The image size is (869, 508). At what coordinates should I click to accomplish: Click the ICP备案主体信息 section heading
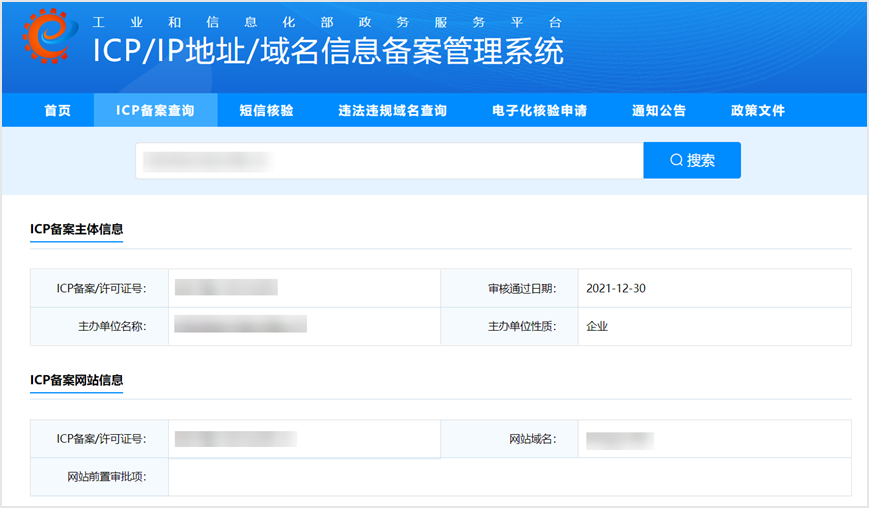click(x=76, y=229)
